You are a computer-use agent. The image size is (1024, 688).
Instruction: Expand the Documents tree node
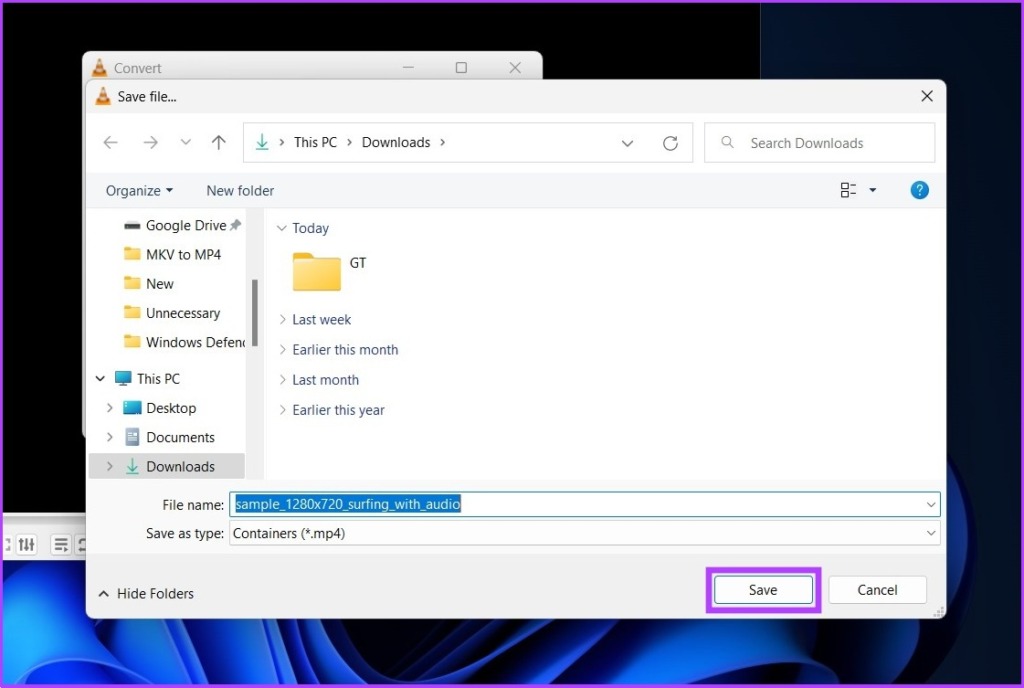(109, 437)
